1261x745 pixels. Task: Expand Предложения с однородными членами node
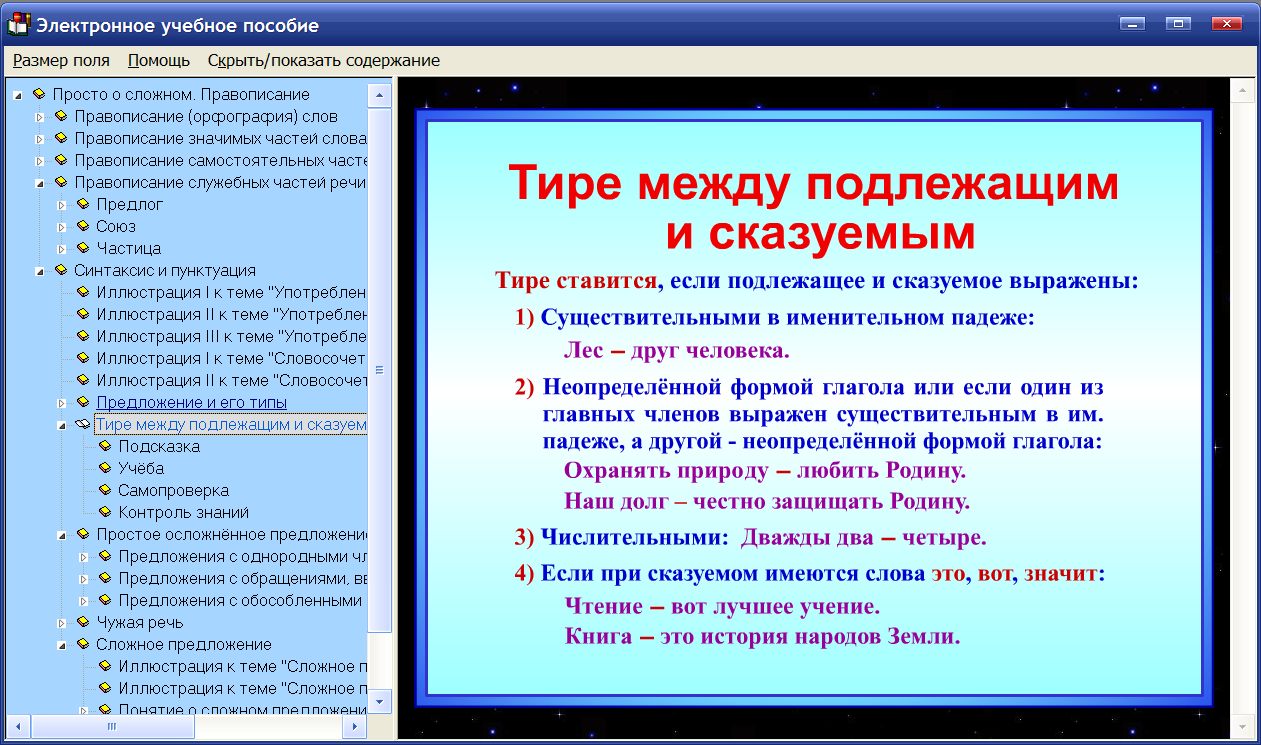click(84, 557)
